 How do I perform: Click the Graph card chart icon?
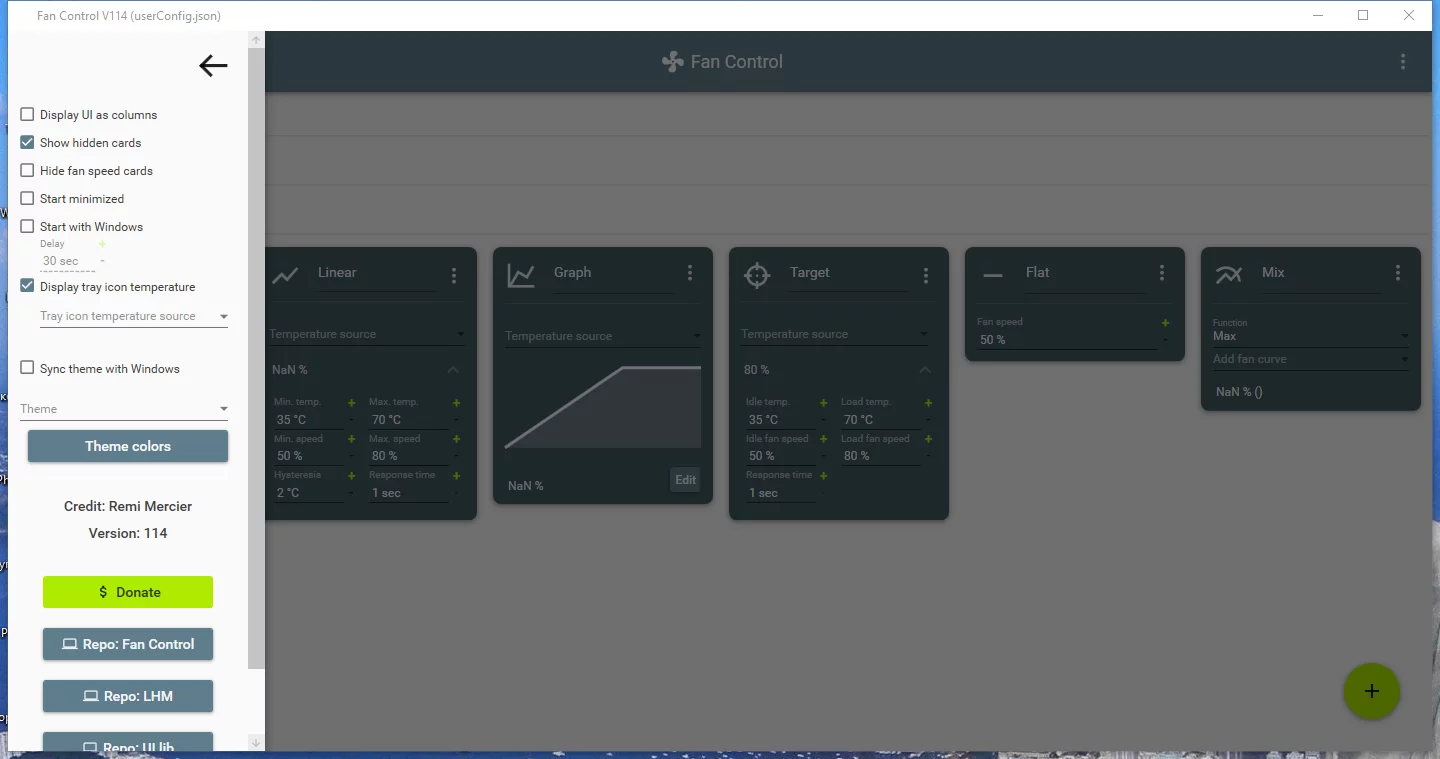(521, 275)
